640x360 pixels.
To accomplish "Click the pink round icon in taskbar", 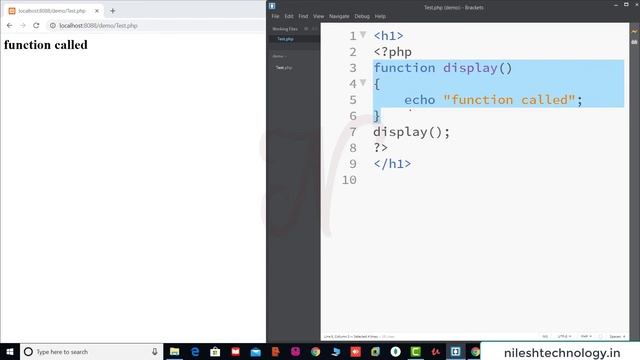I will click(296, 352).
